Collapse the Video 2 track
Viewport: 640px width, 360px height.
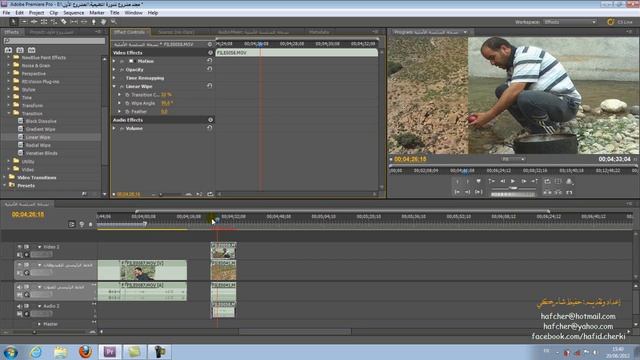tap(40, 247)
